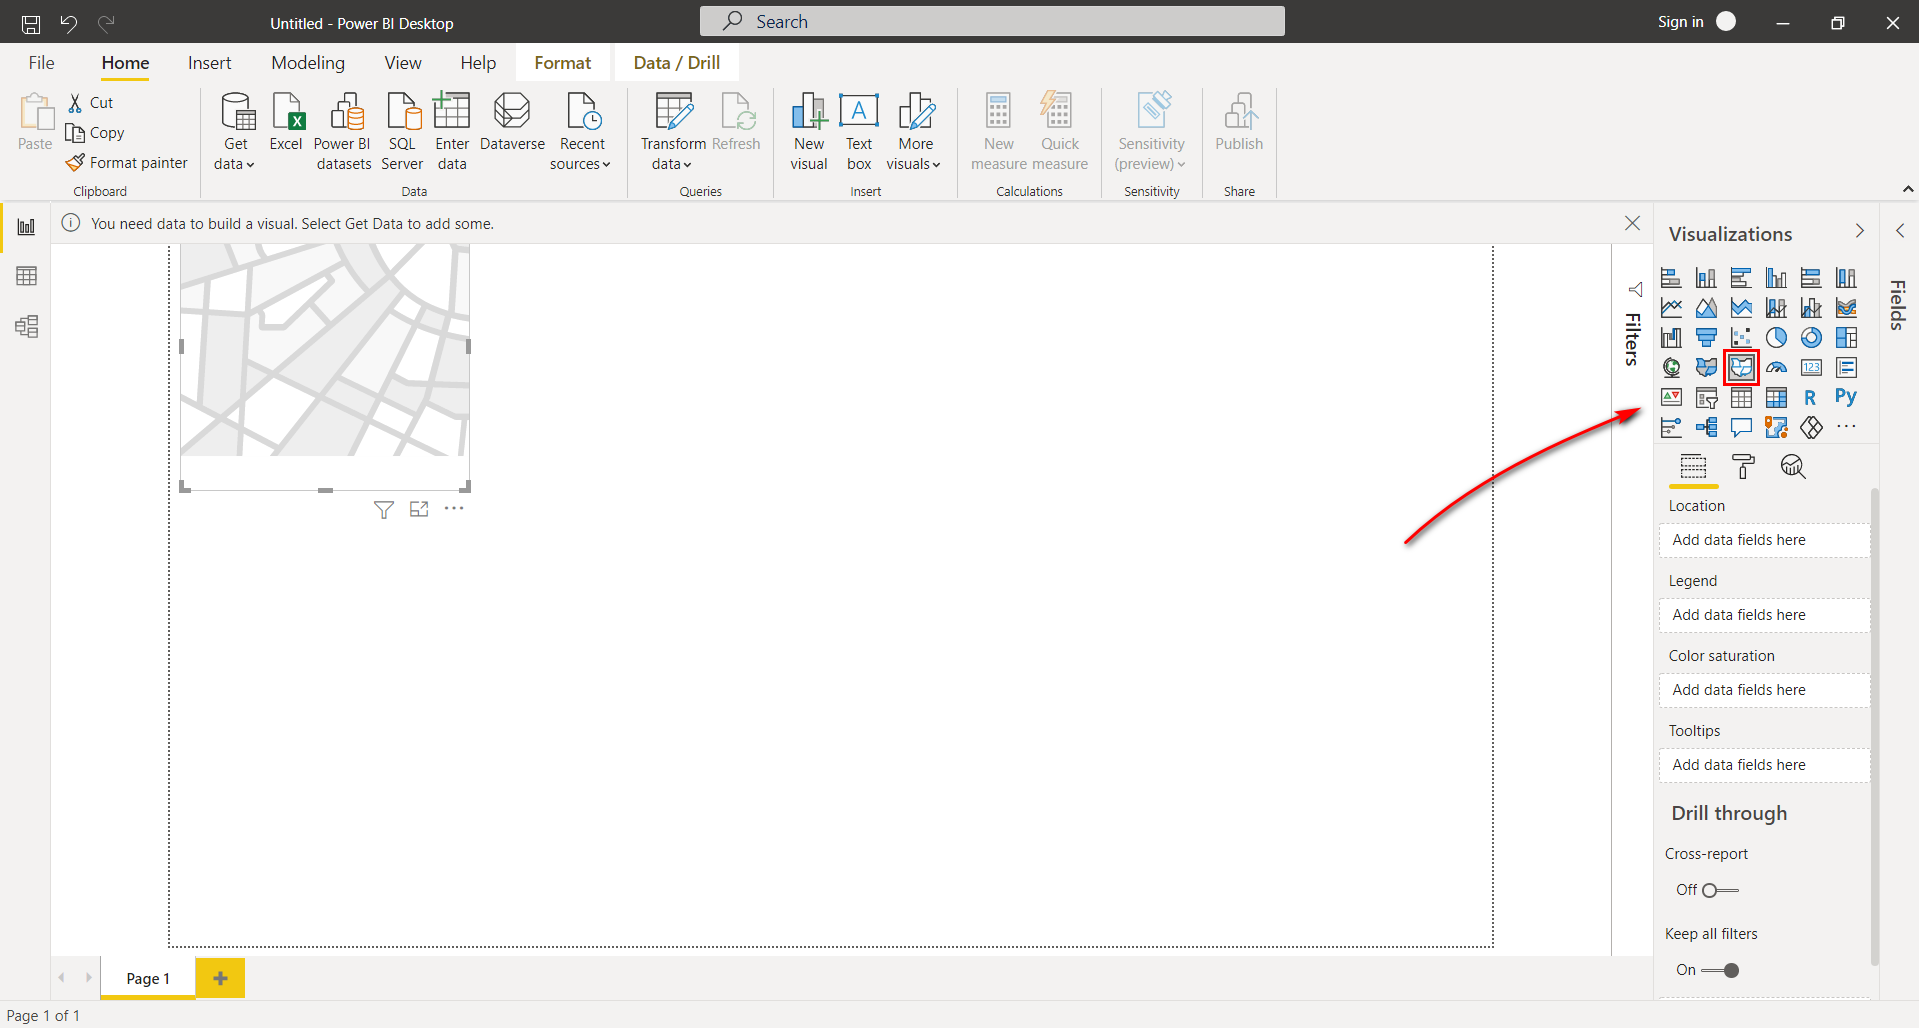
Task: Switch to the Insert ribbon tab
Action: [209, 62]
